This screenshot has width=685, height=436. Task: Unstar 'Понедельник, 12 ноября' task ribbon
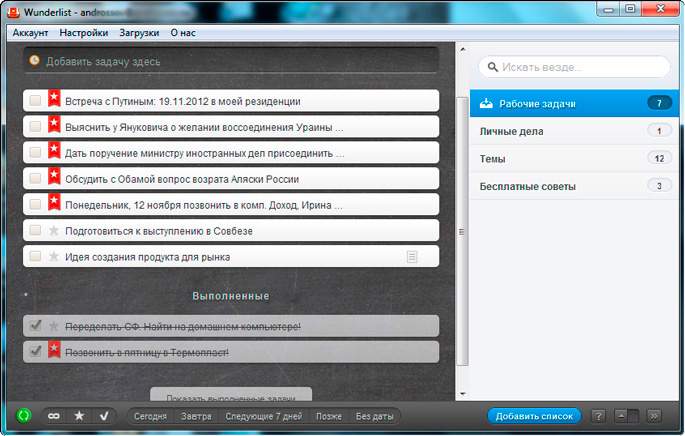[54, 202]
